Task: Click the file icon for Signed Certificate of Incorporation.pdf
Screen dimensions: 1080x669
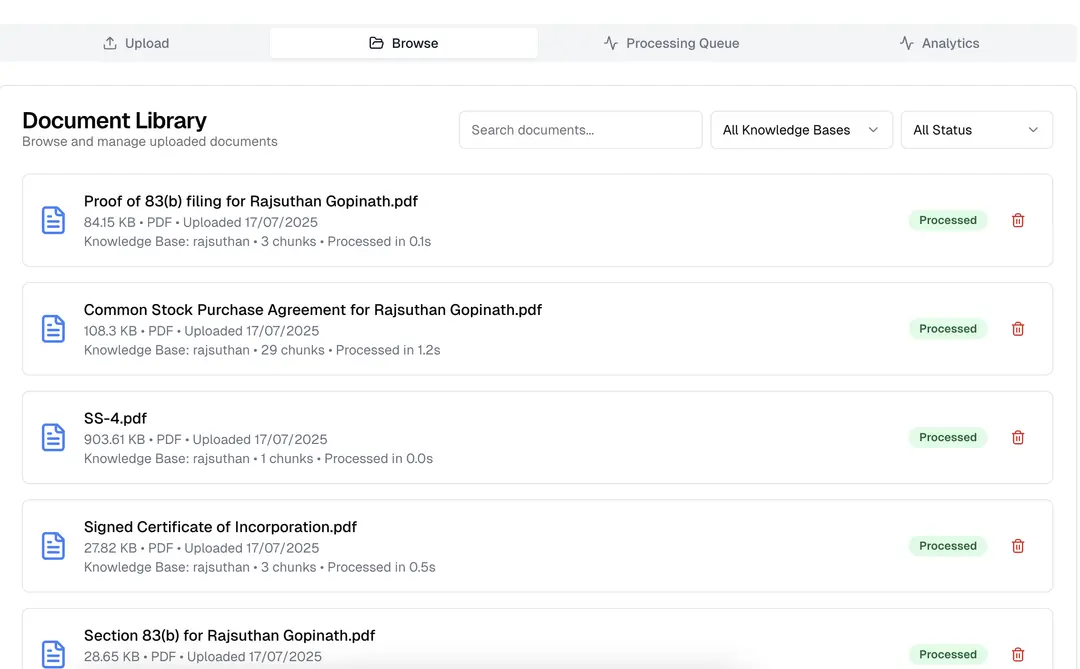Action: tap(53, 546)
